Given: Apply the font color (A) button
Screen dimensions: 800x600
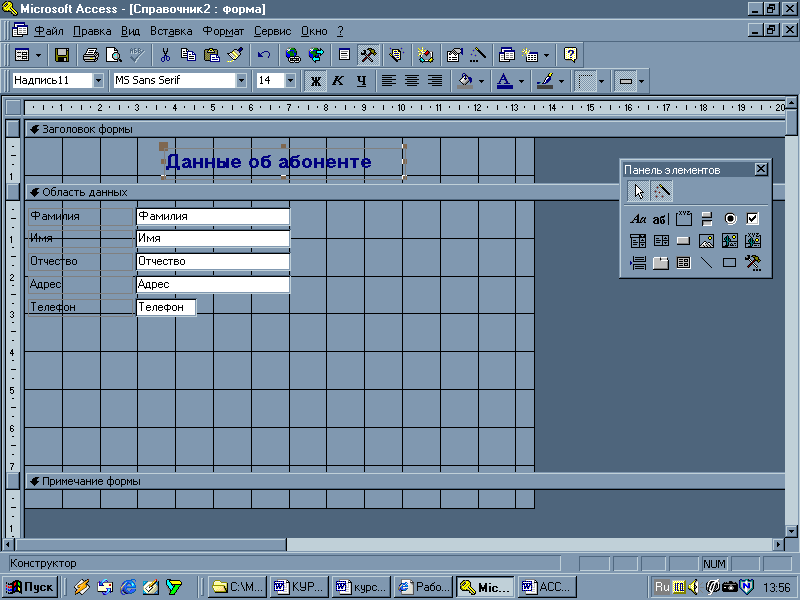Looking at the screenshot, I should coord(504,81).
